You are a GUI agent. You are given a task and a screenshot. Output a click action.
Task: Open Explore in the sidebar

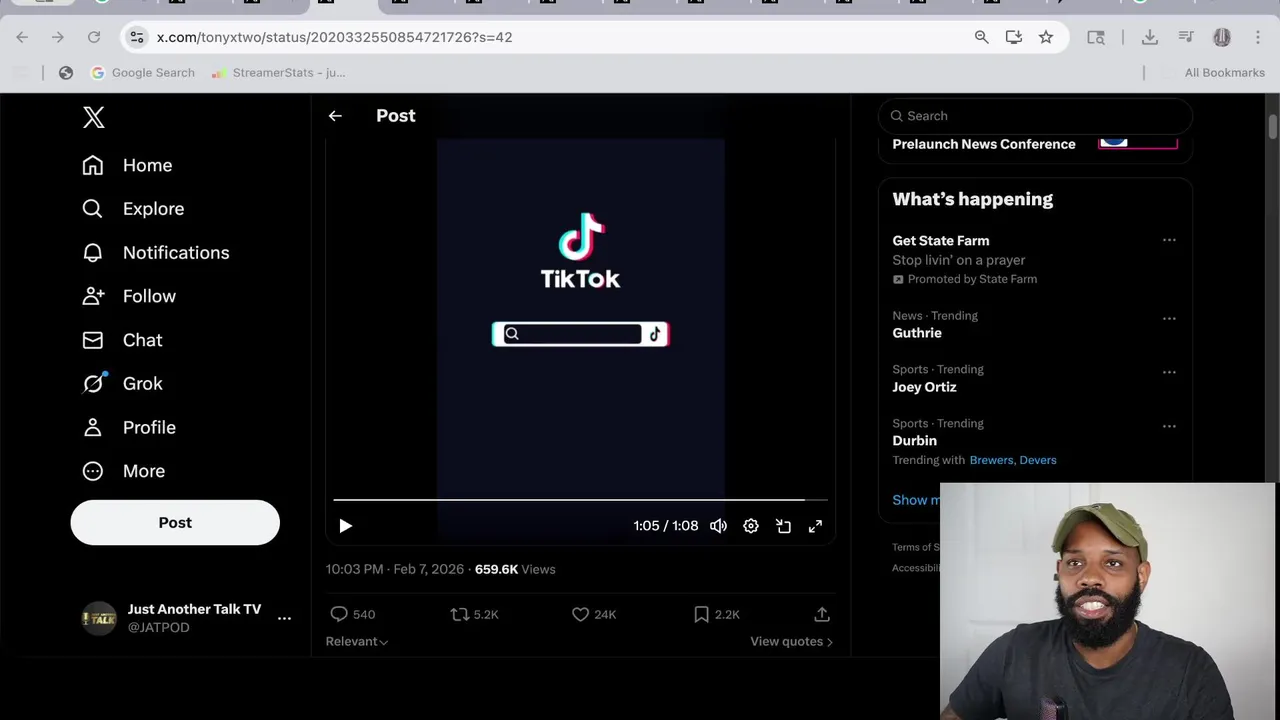(133, 209)
